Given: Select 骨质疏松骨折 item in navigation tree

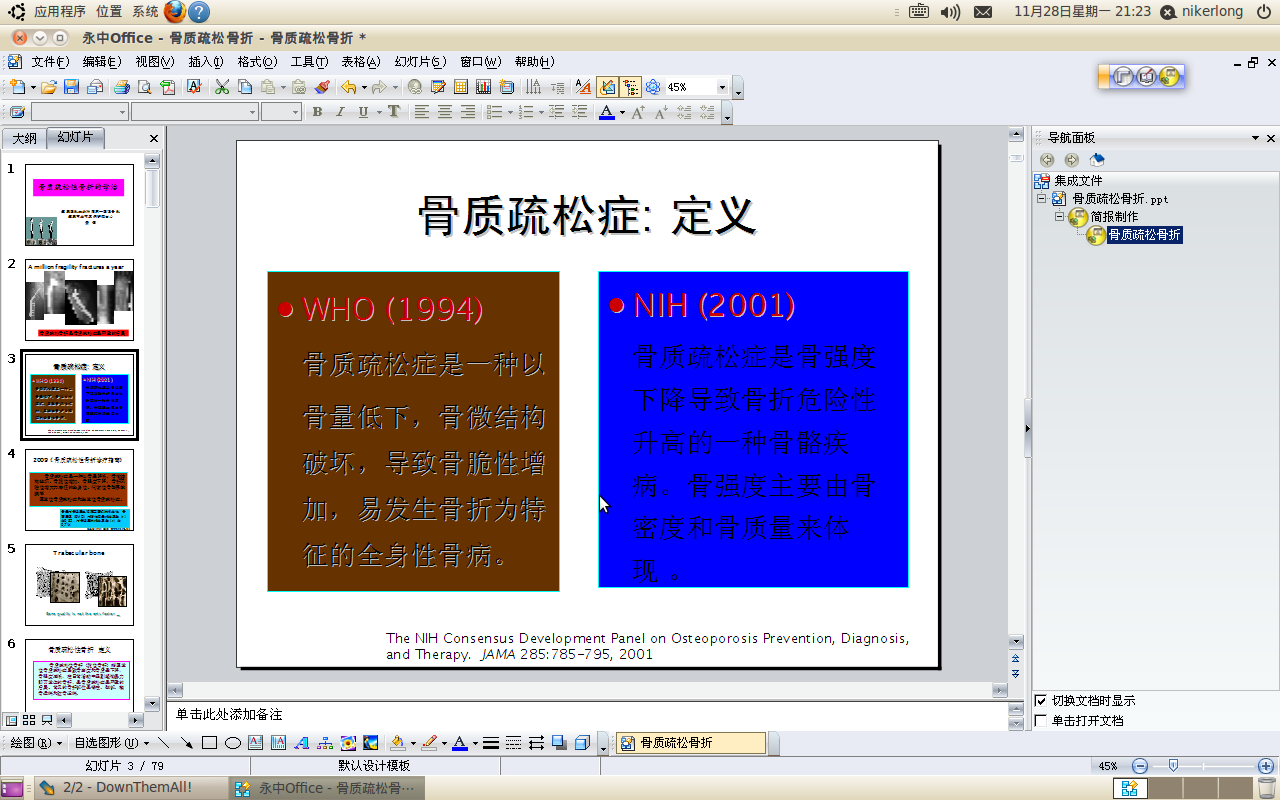Looking at the screenshot, I should click(1144, 235).
